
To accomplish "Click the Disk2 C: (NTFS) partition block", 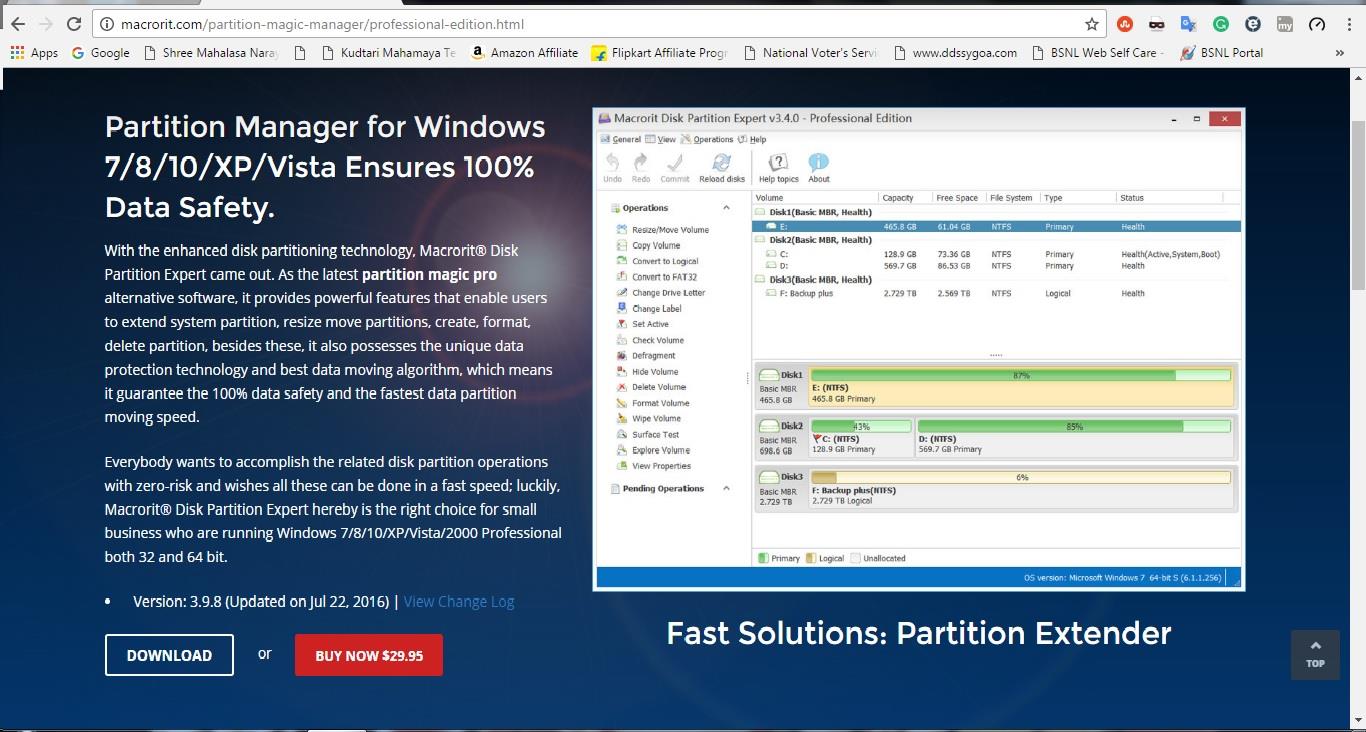I will (861, 438).
